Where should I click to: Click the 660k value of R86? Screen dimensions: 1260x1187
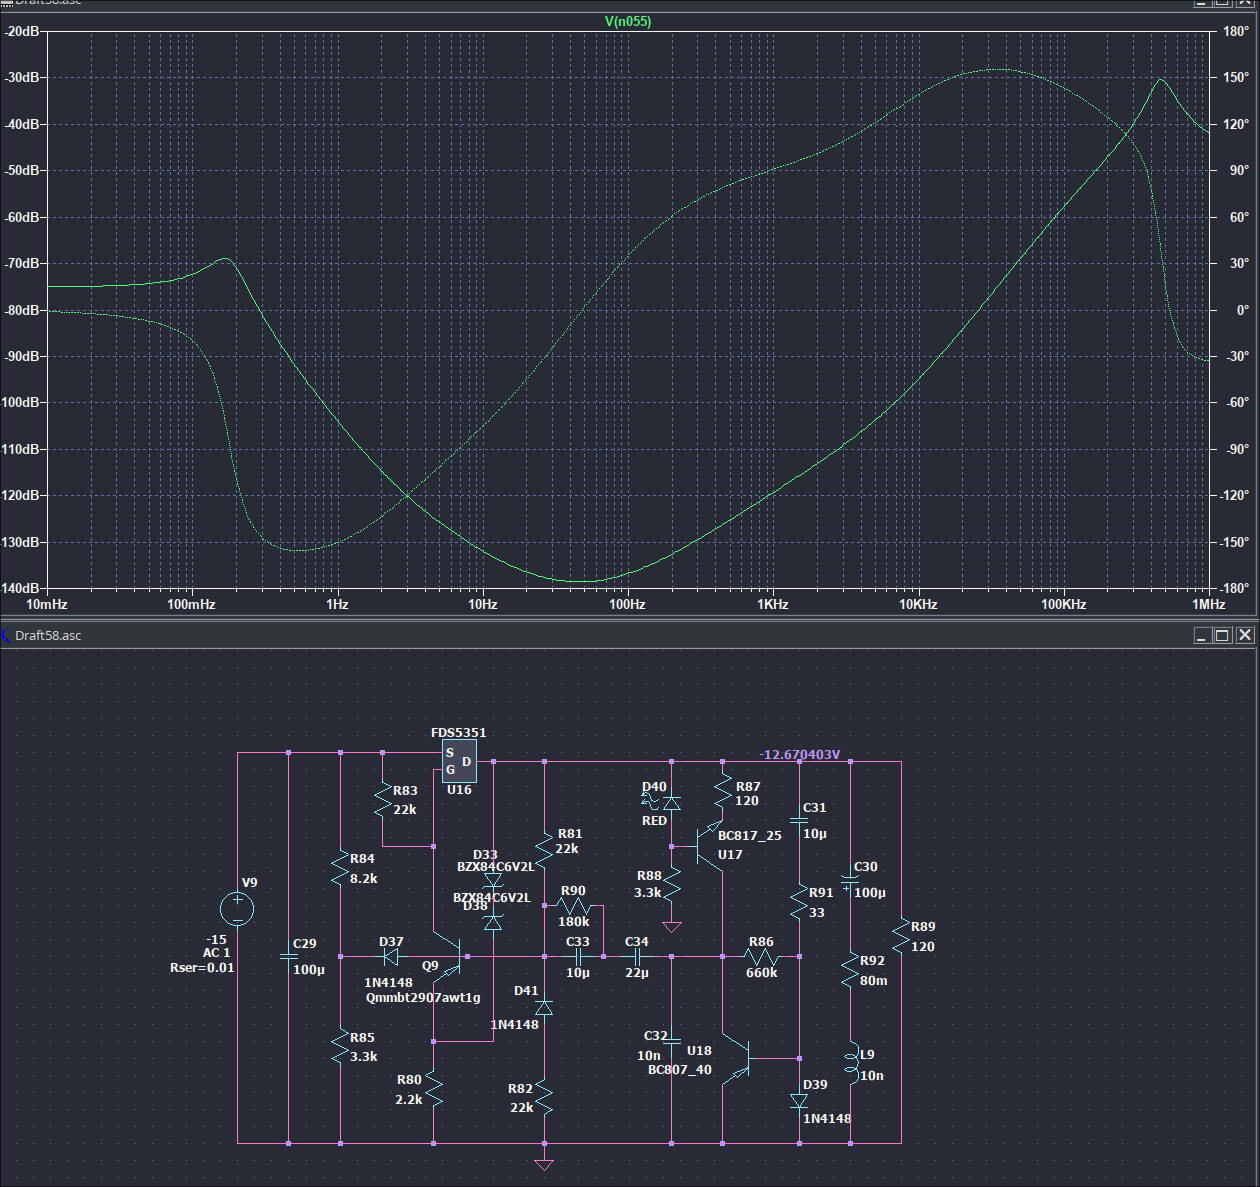pyautogui.click(x=761, y=972)
